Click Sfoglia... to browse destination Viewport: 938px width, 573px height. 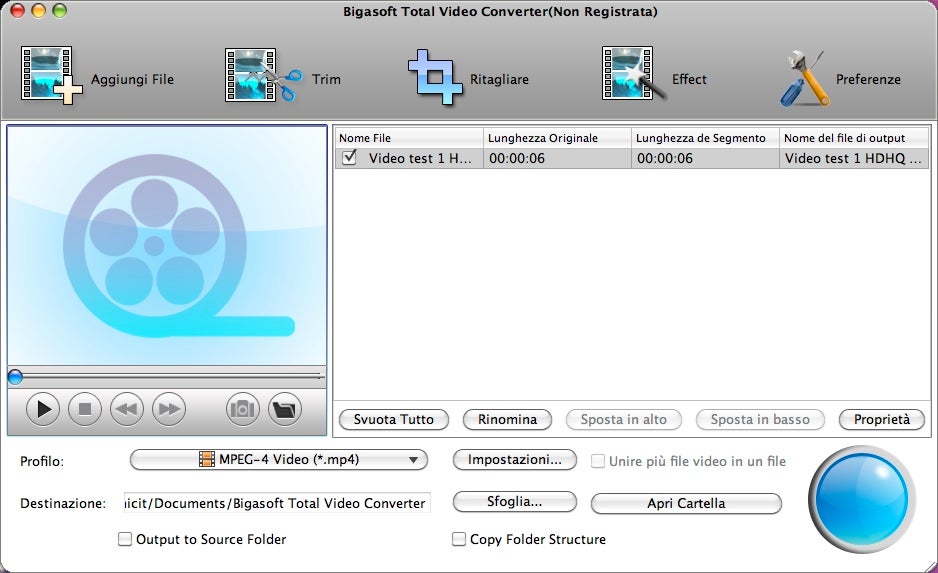pyautogui.click(x=514, y=501)
